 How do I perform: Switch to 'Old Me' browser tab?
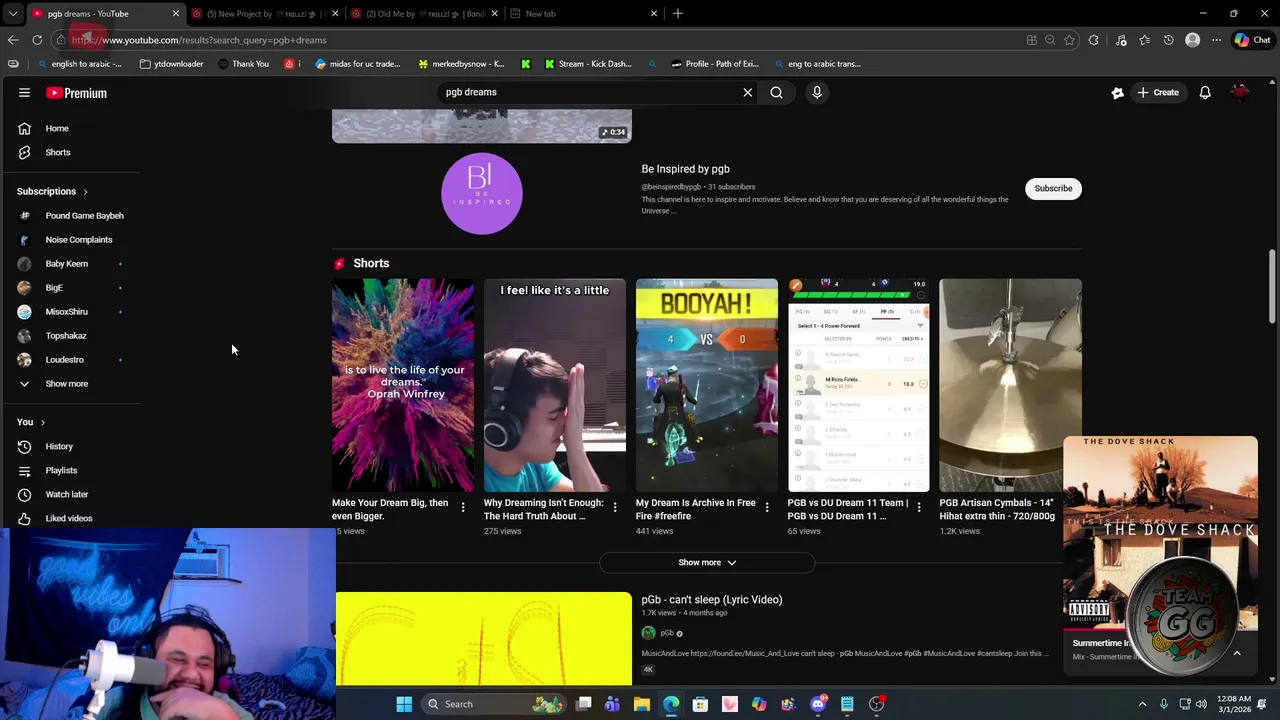(x=425, y=14)
